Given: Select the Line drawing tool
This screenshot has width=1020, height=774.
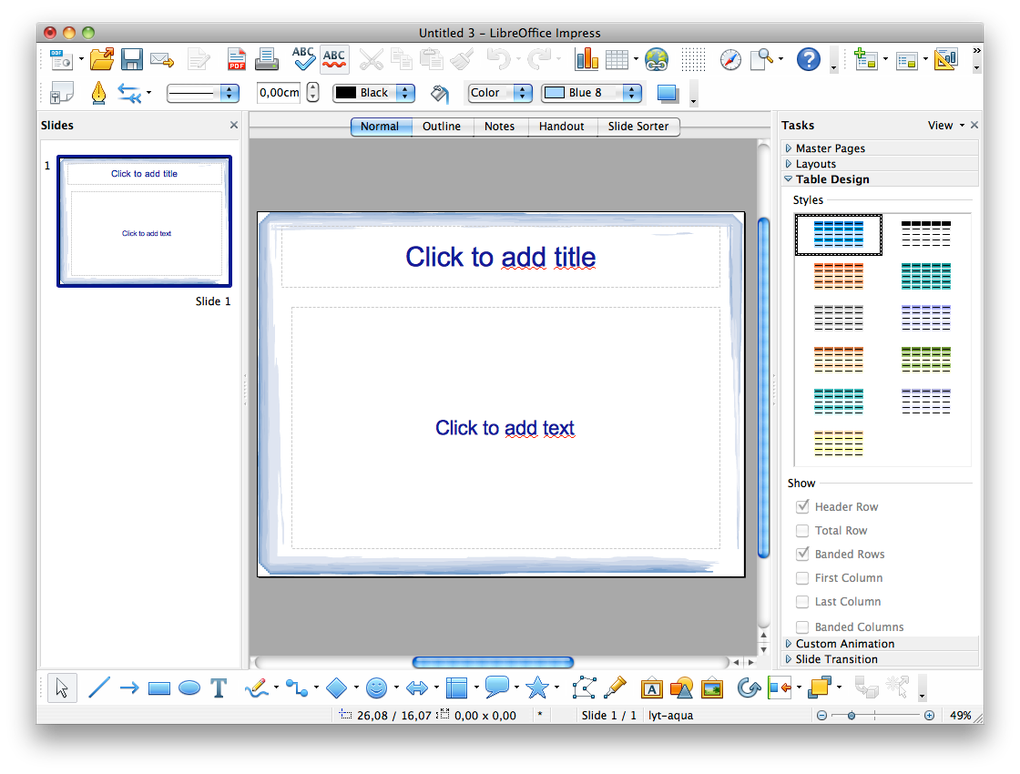Looking at the screenshot, I should [99, 687].
